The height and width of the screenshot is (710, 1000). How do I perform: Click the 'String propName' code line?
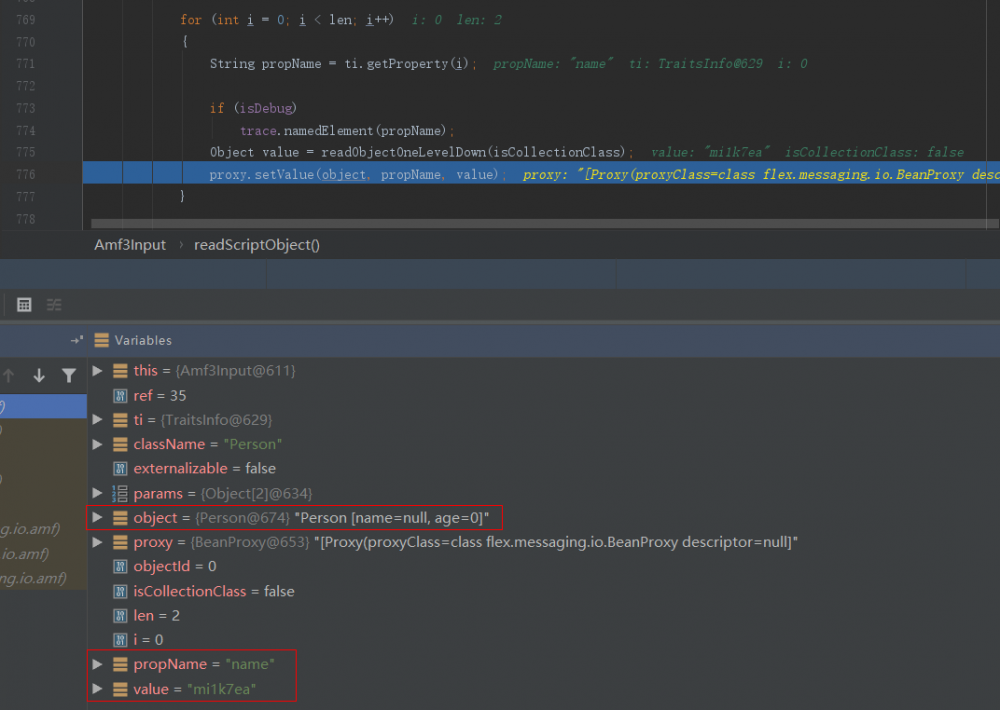pos(343,64)
